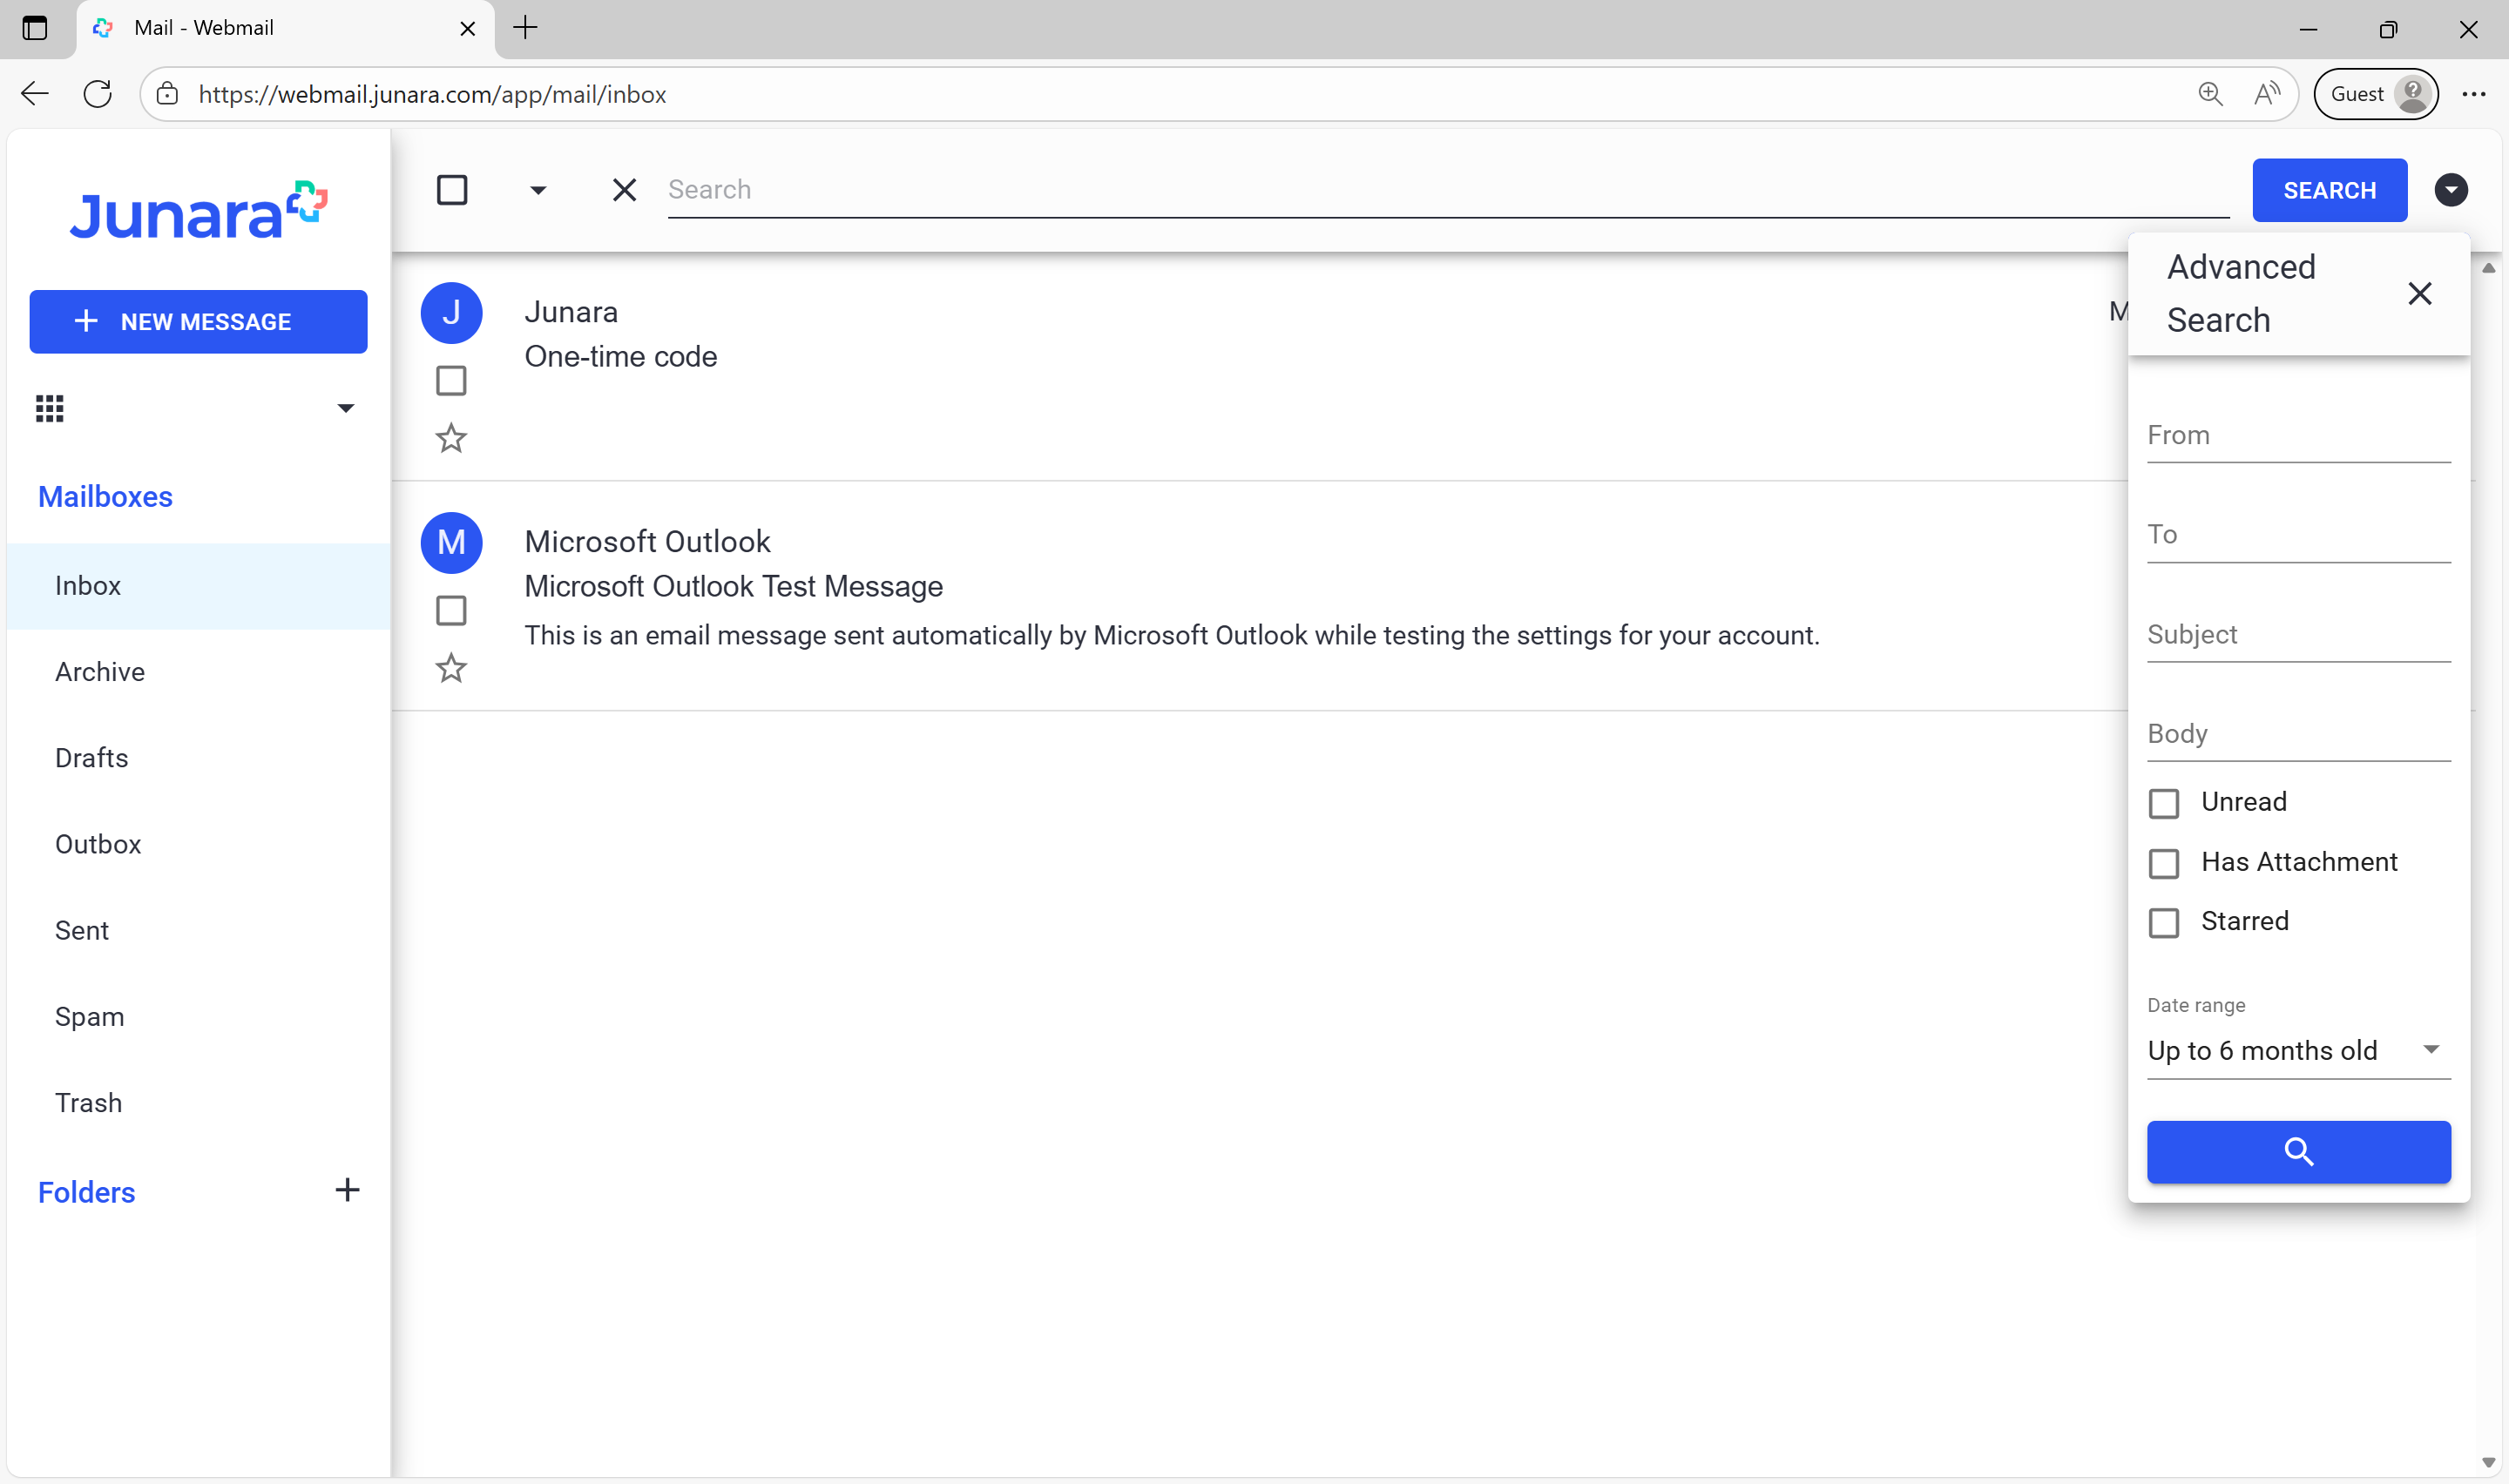Tick the select-all messages checkbox
Viewport: 2509px width, 1484px height.
coord(452,190)
